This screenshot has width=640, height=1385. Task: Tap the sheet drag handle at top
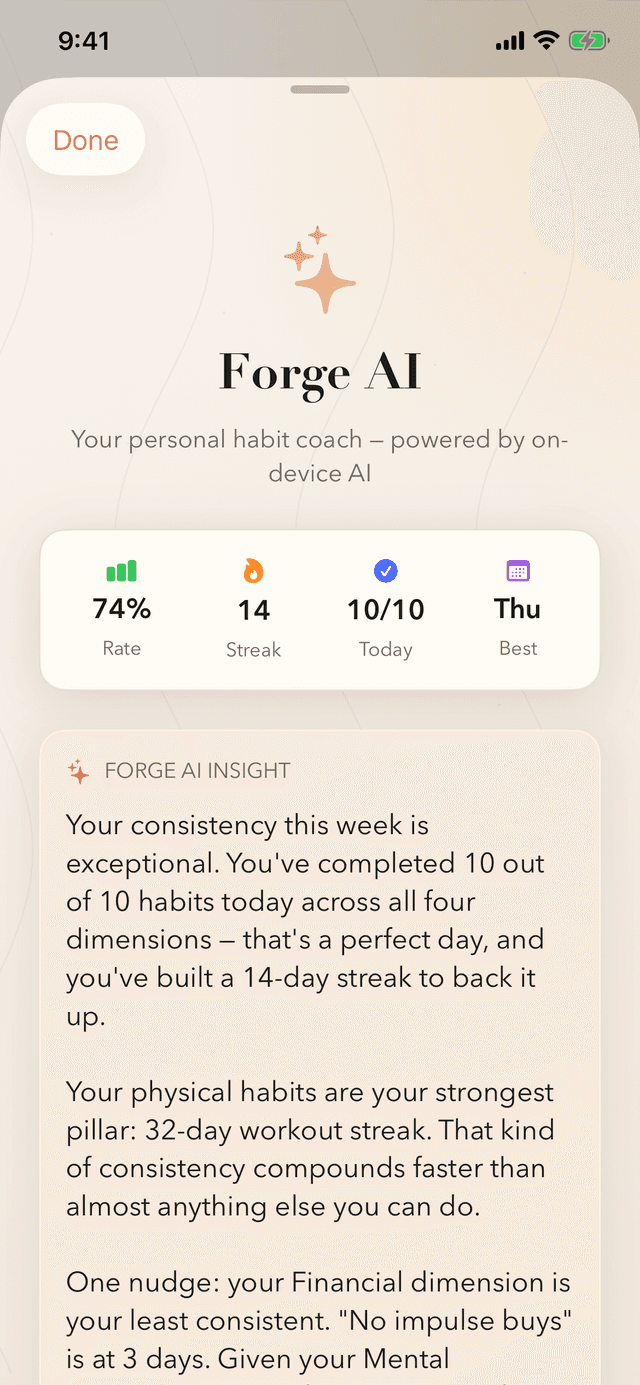pos(320,90)
